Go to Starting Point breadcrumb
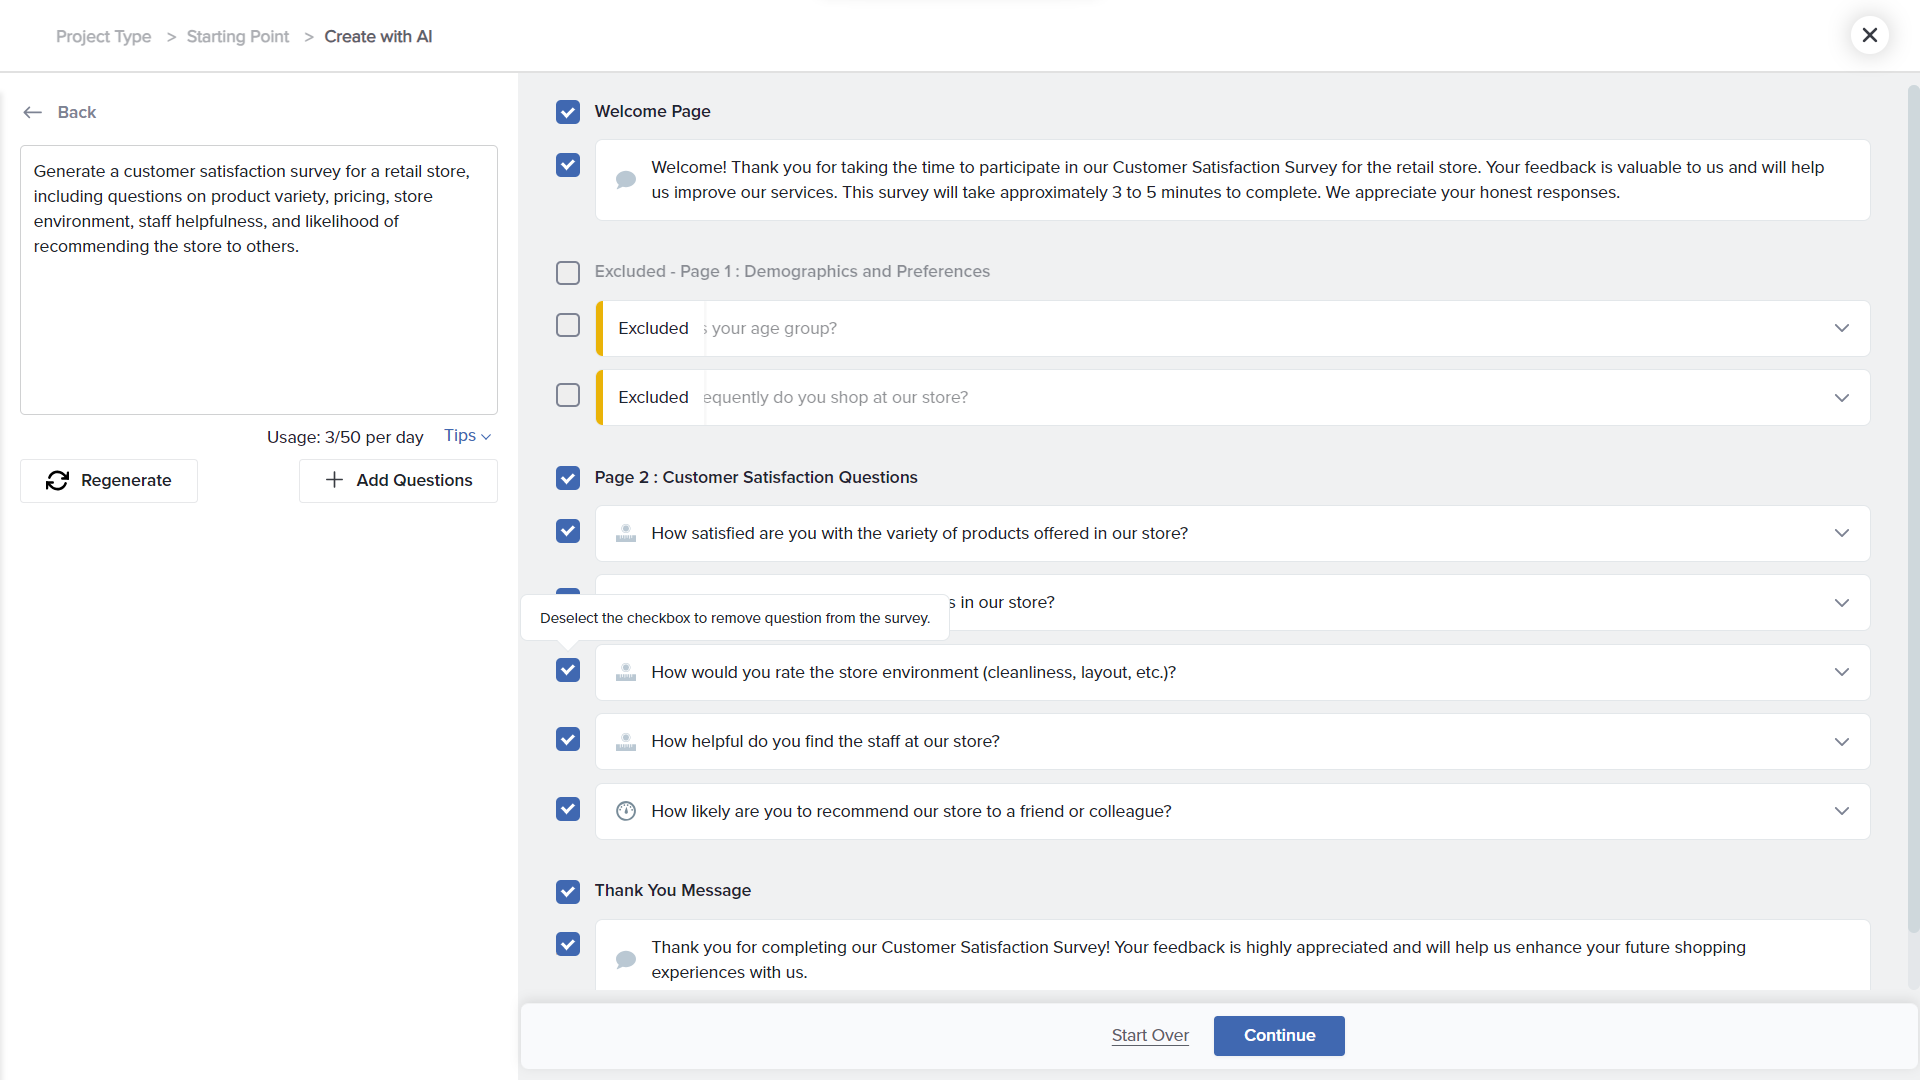1920x1080 pixels. [x=238, y=37]
